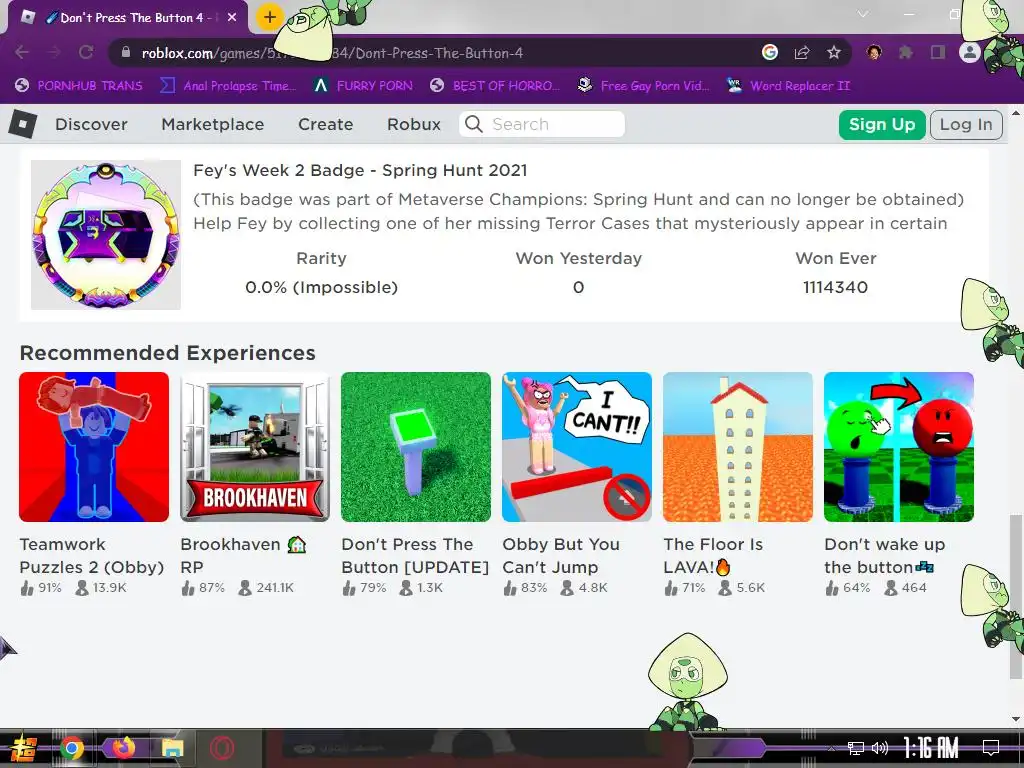1024x768 pixels.
Task: Open Don't Press The Button [UPDATE] thumbnail
Action: coord(415,447)
